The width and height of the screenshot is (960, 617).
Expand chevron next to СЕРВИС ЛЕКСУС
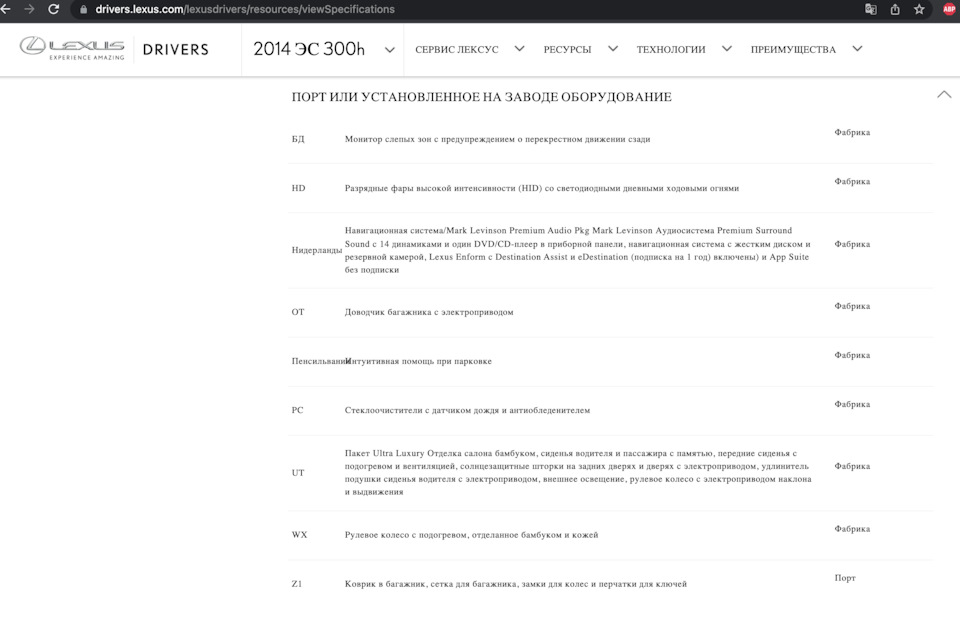519,48
